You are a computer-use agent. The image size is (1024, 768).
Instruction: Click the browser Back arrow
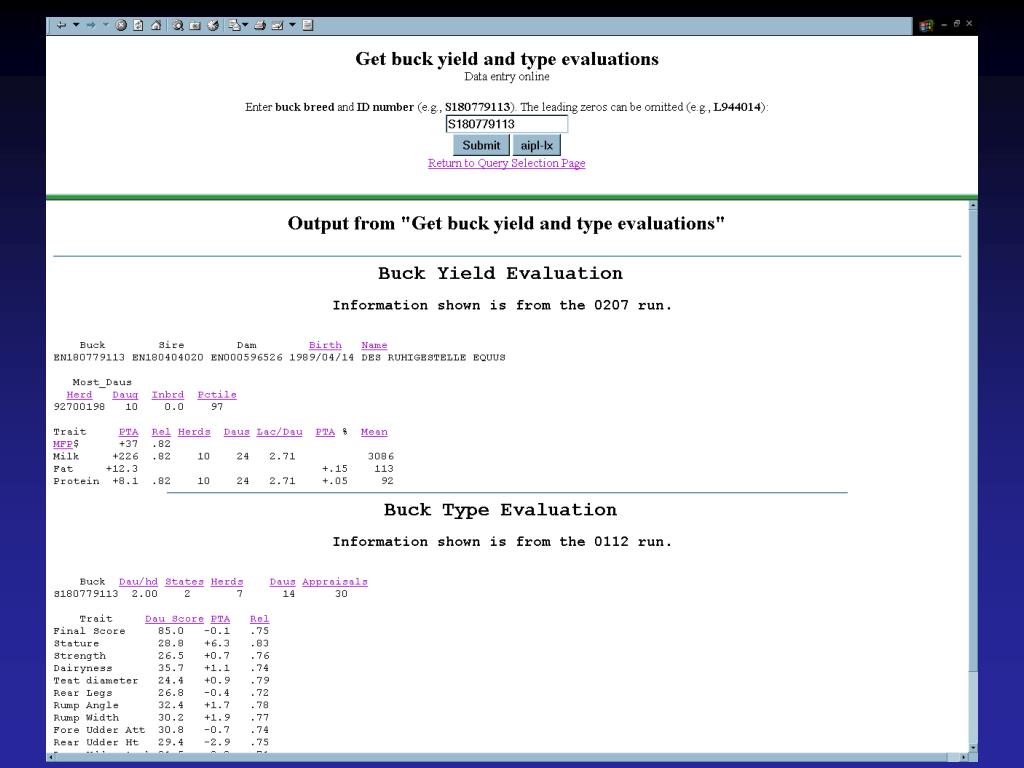[x=61, y=25]
